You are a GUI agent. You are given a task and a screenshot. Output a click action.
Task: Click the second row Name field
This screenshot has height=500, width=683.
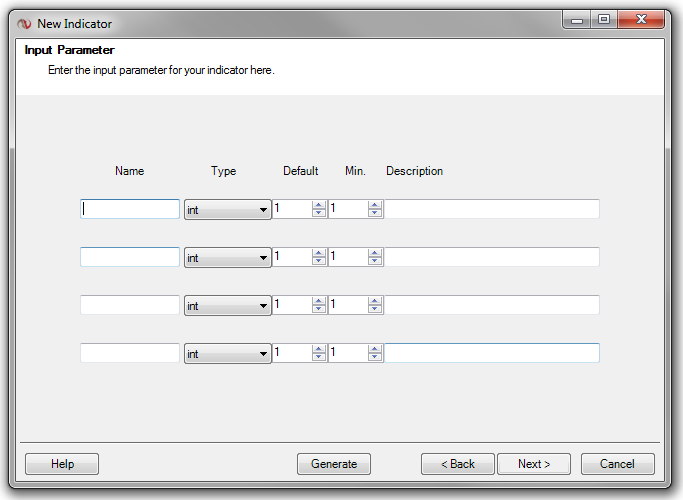[x=130, y=257]
